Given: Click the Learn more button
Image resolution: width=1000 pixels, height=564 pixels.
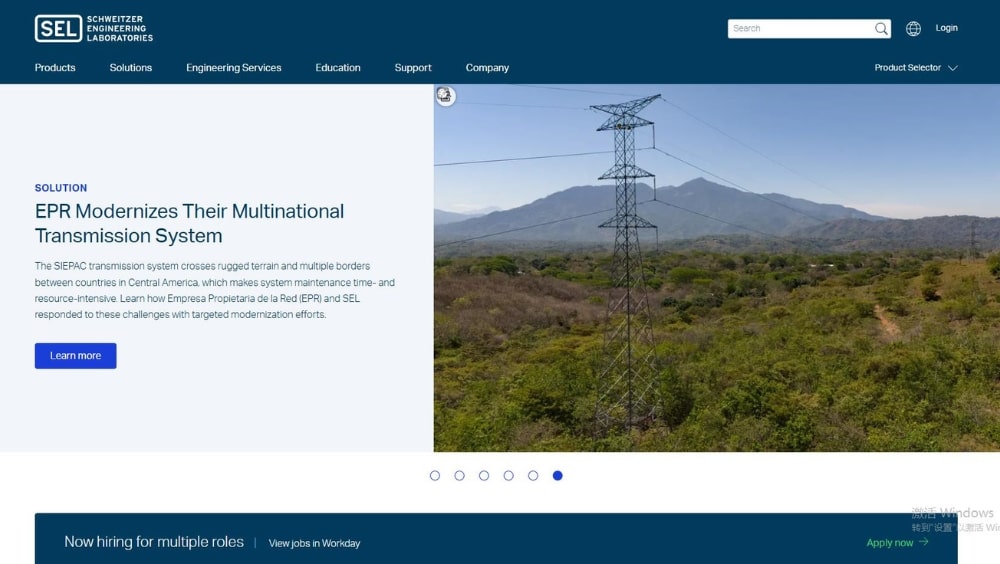Looking at the screenshot, I should (75, 355).
